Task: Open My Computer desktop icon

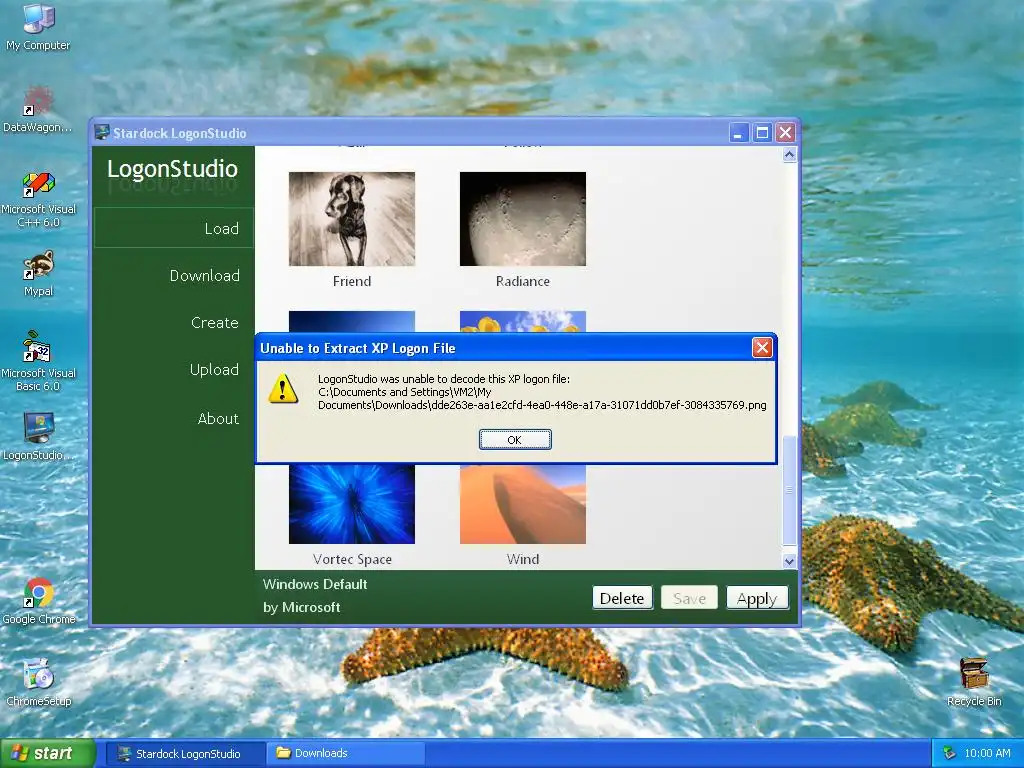Action: pos(38,26)
